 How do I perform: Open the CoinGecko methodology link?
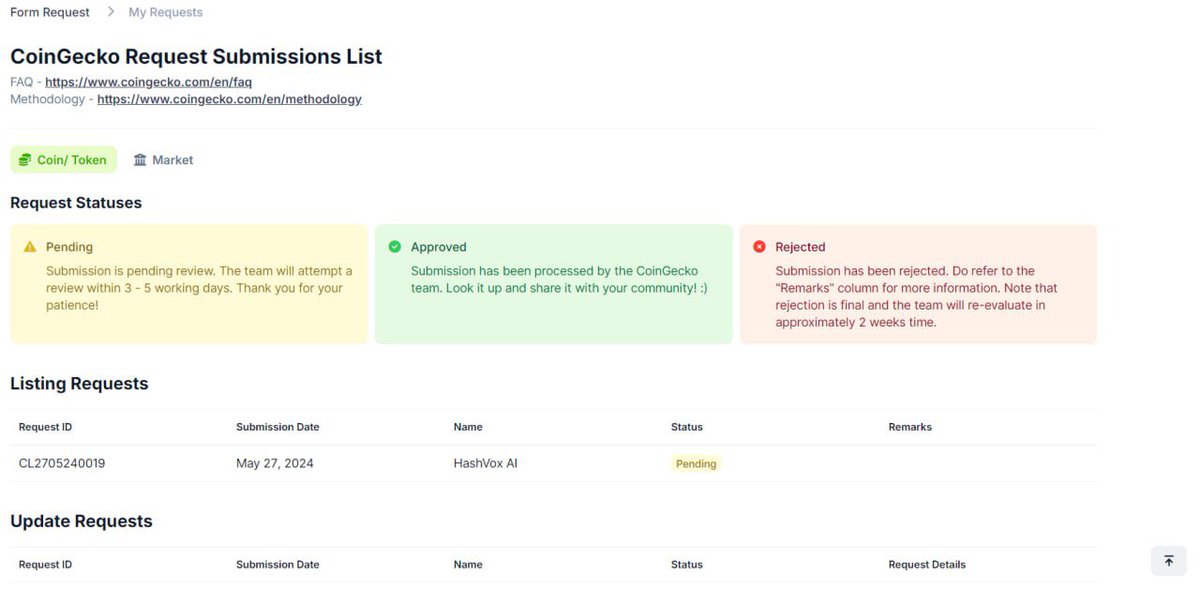coord(229,99)
